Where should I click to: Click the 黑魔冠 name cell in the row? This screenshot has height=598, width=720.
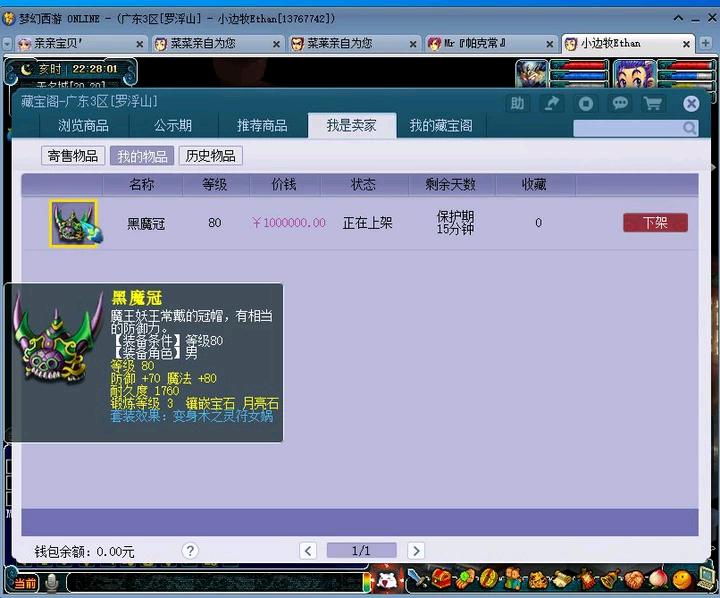tap(146, 224)
